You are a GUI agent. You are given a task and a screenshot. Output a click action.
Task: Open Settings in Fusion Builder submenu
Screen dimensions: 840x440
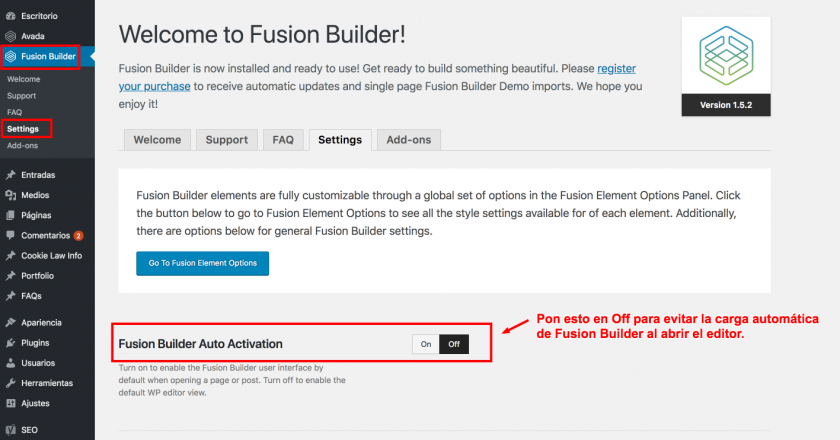pyautogui.click(x=23, y=129)
